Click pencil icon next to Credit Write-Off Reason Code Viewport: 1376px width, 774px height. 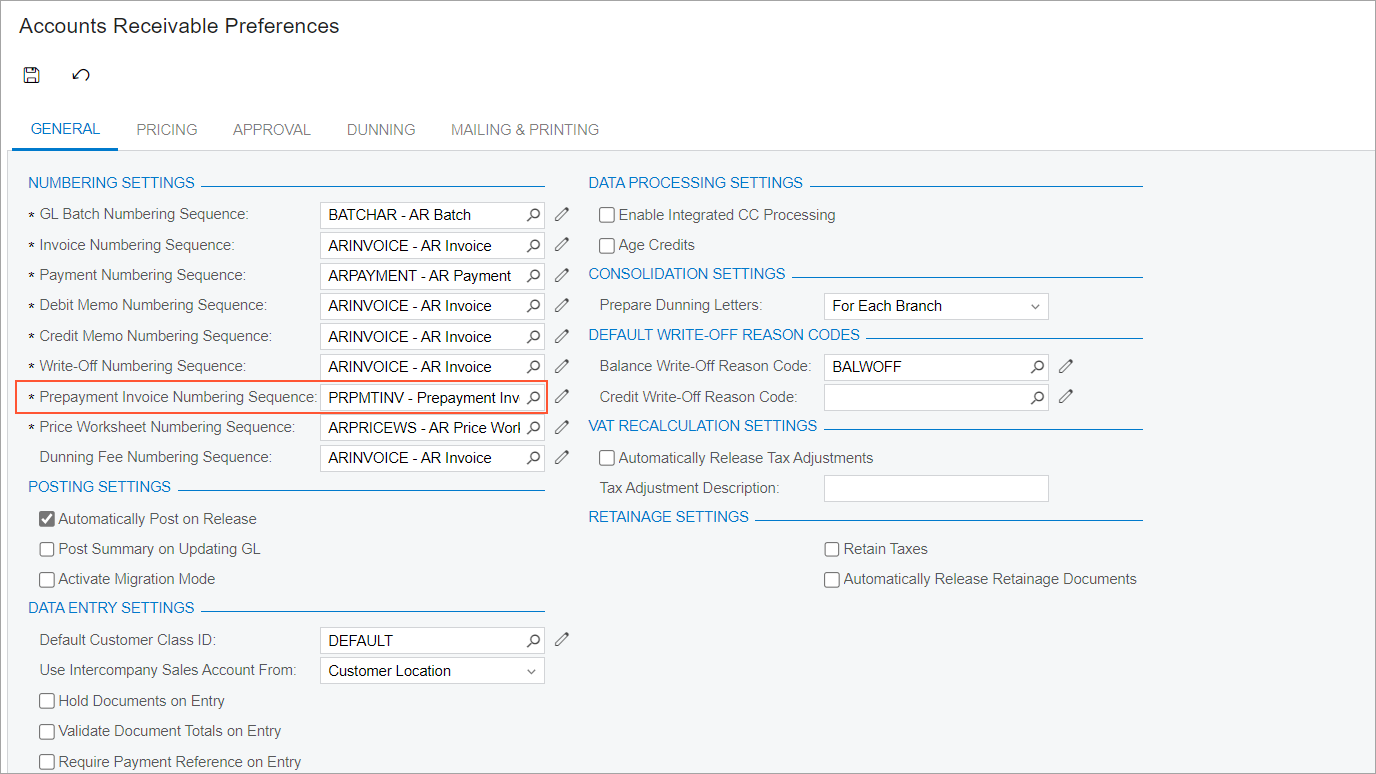1066,397
